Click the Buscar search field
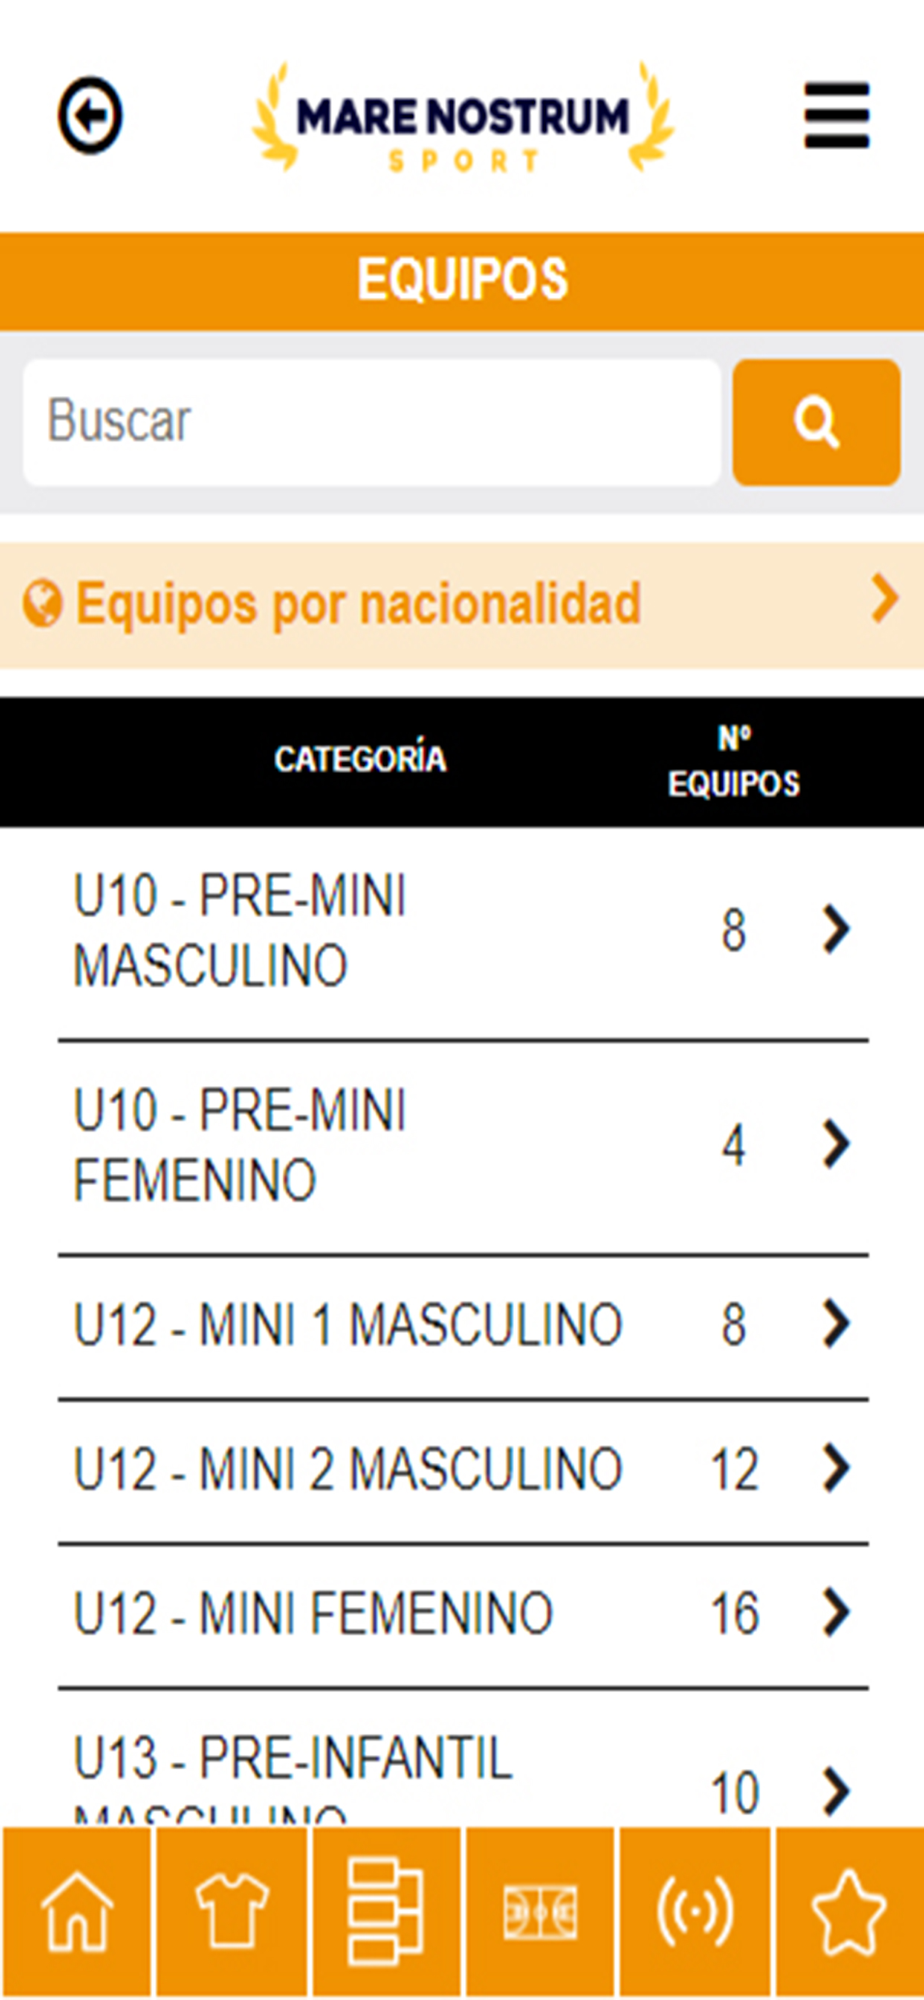Screen dimensions: 924x2000 372,422
